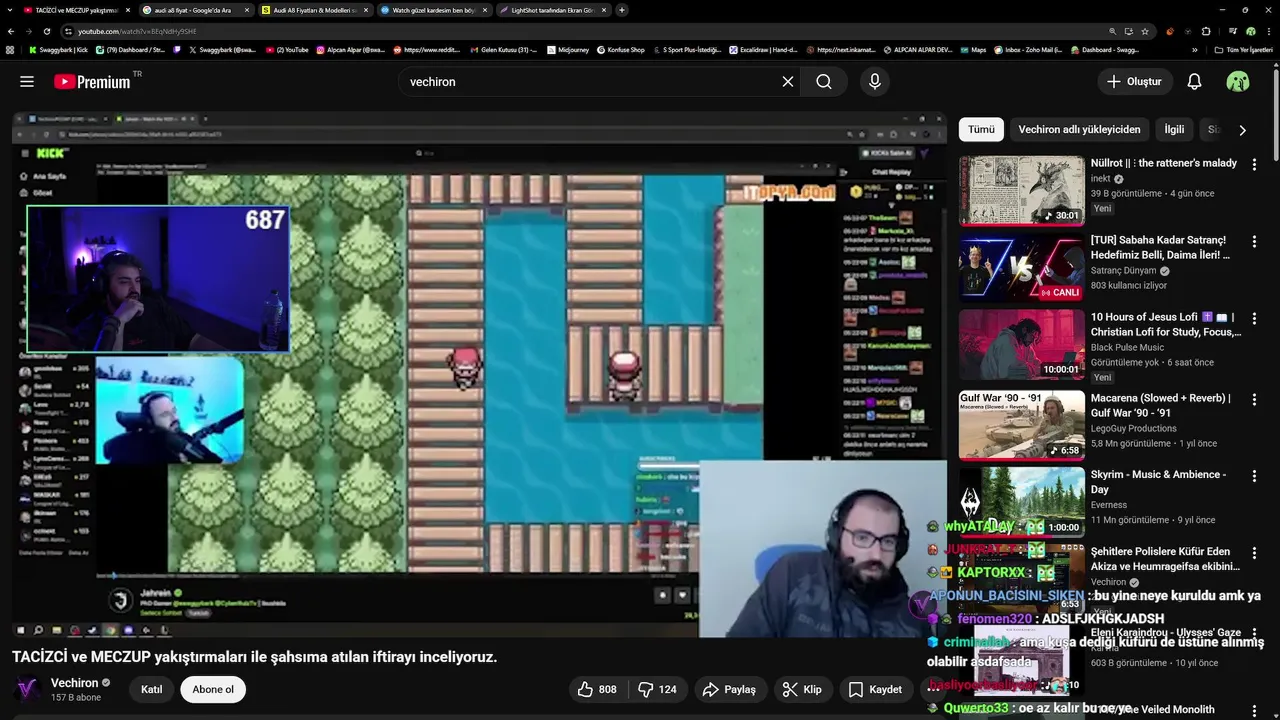Reload the page
The height and width of the screenshot is (720, 1280).
point(46,31)
